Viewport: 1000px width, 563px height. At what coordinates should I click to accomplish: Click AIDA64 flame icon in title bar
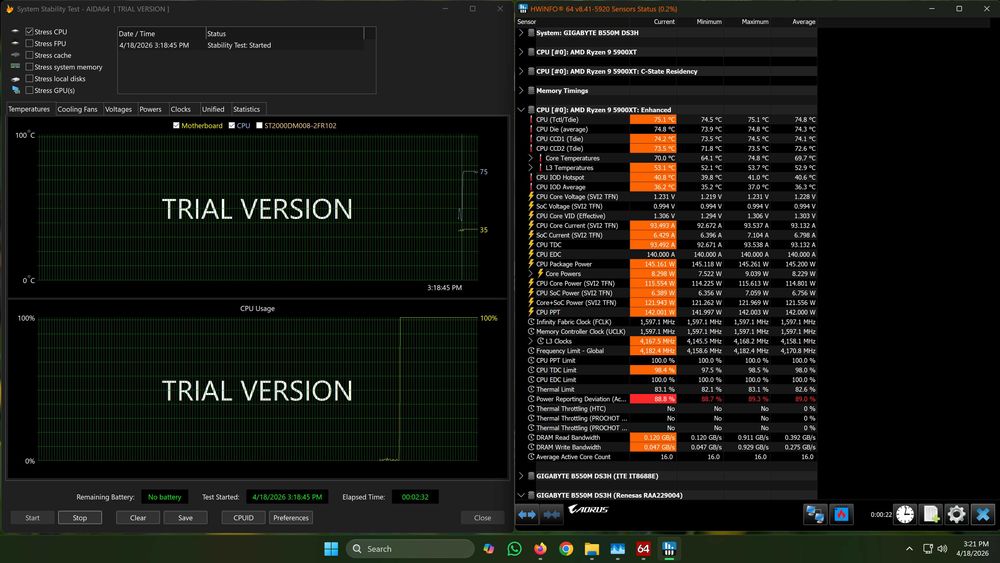click(9, 9)
